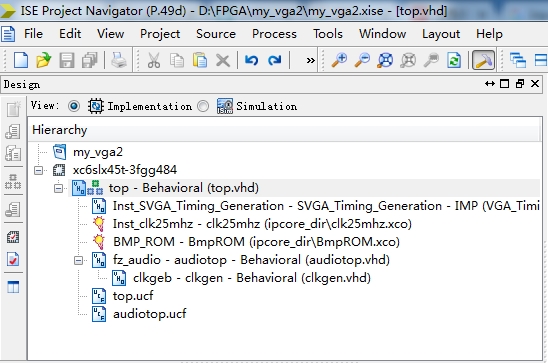Collapse the fz_audio audiotop node
The height and width of the screenshot is (363, 548).
[x=79, y=260]
